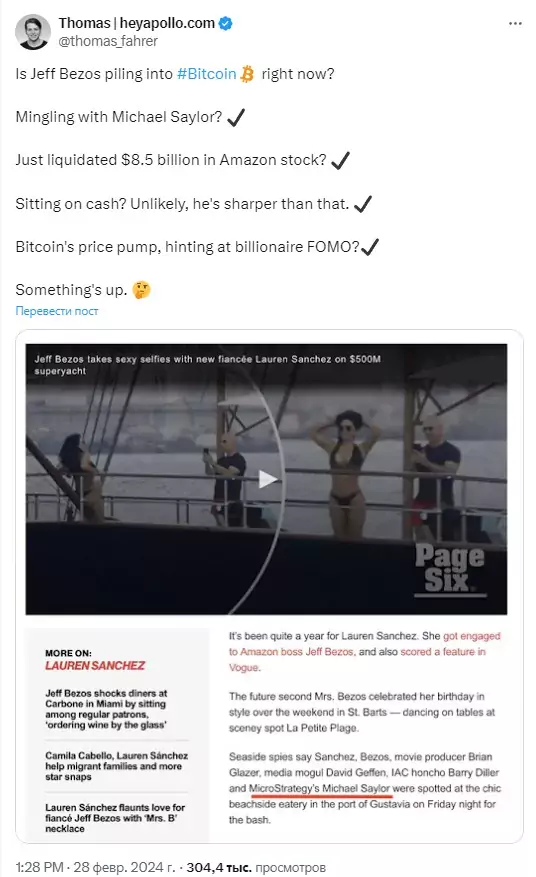The height and width of the screenshot is (877, 536).
Task: Play the Page Six video
Action: point(267,479)
